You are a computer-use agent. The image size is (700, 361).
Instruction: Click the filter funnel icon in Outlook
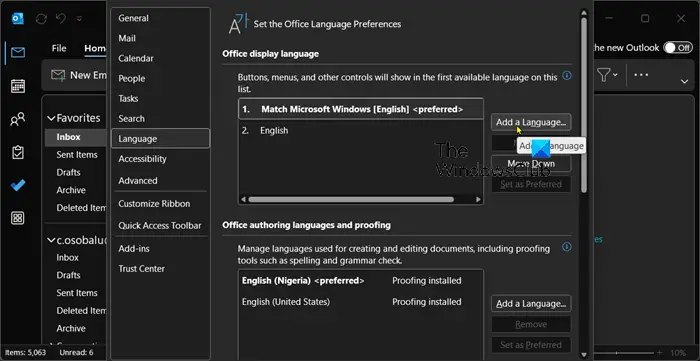pyautogui.click(x=604, y=75)
